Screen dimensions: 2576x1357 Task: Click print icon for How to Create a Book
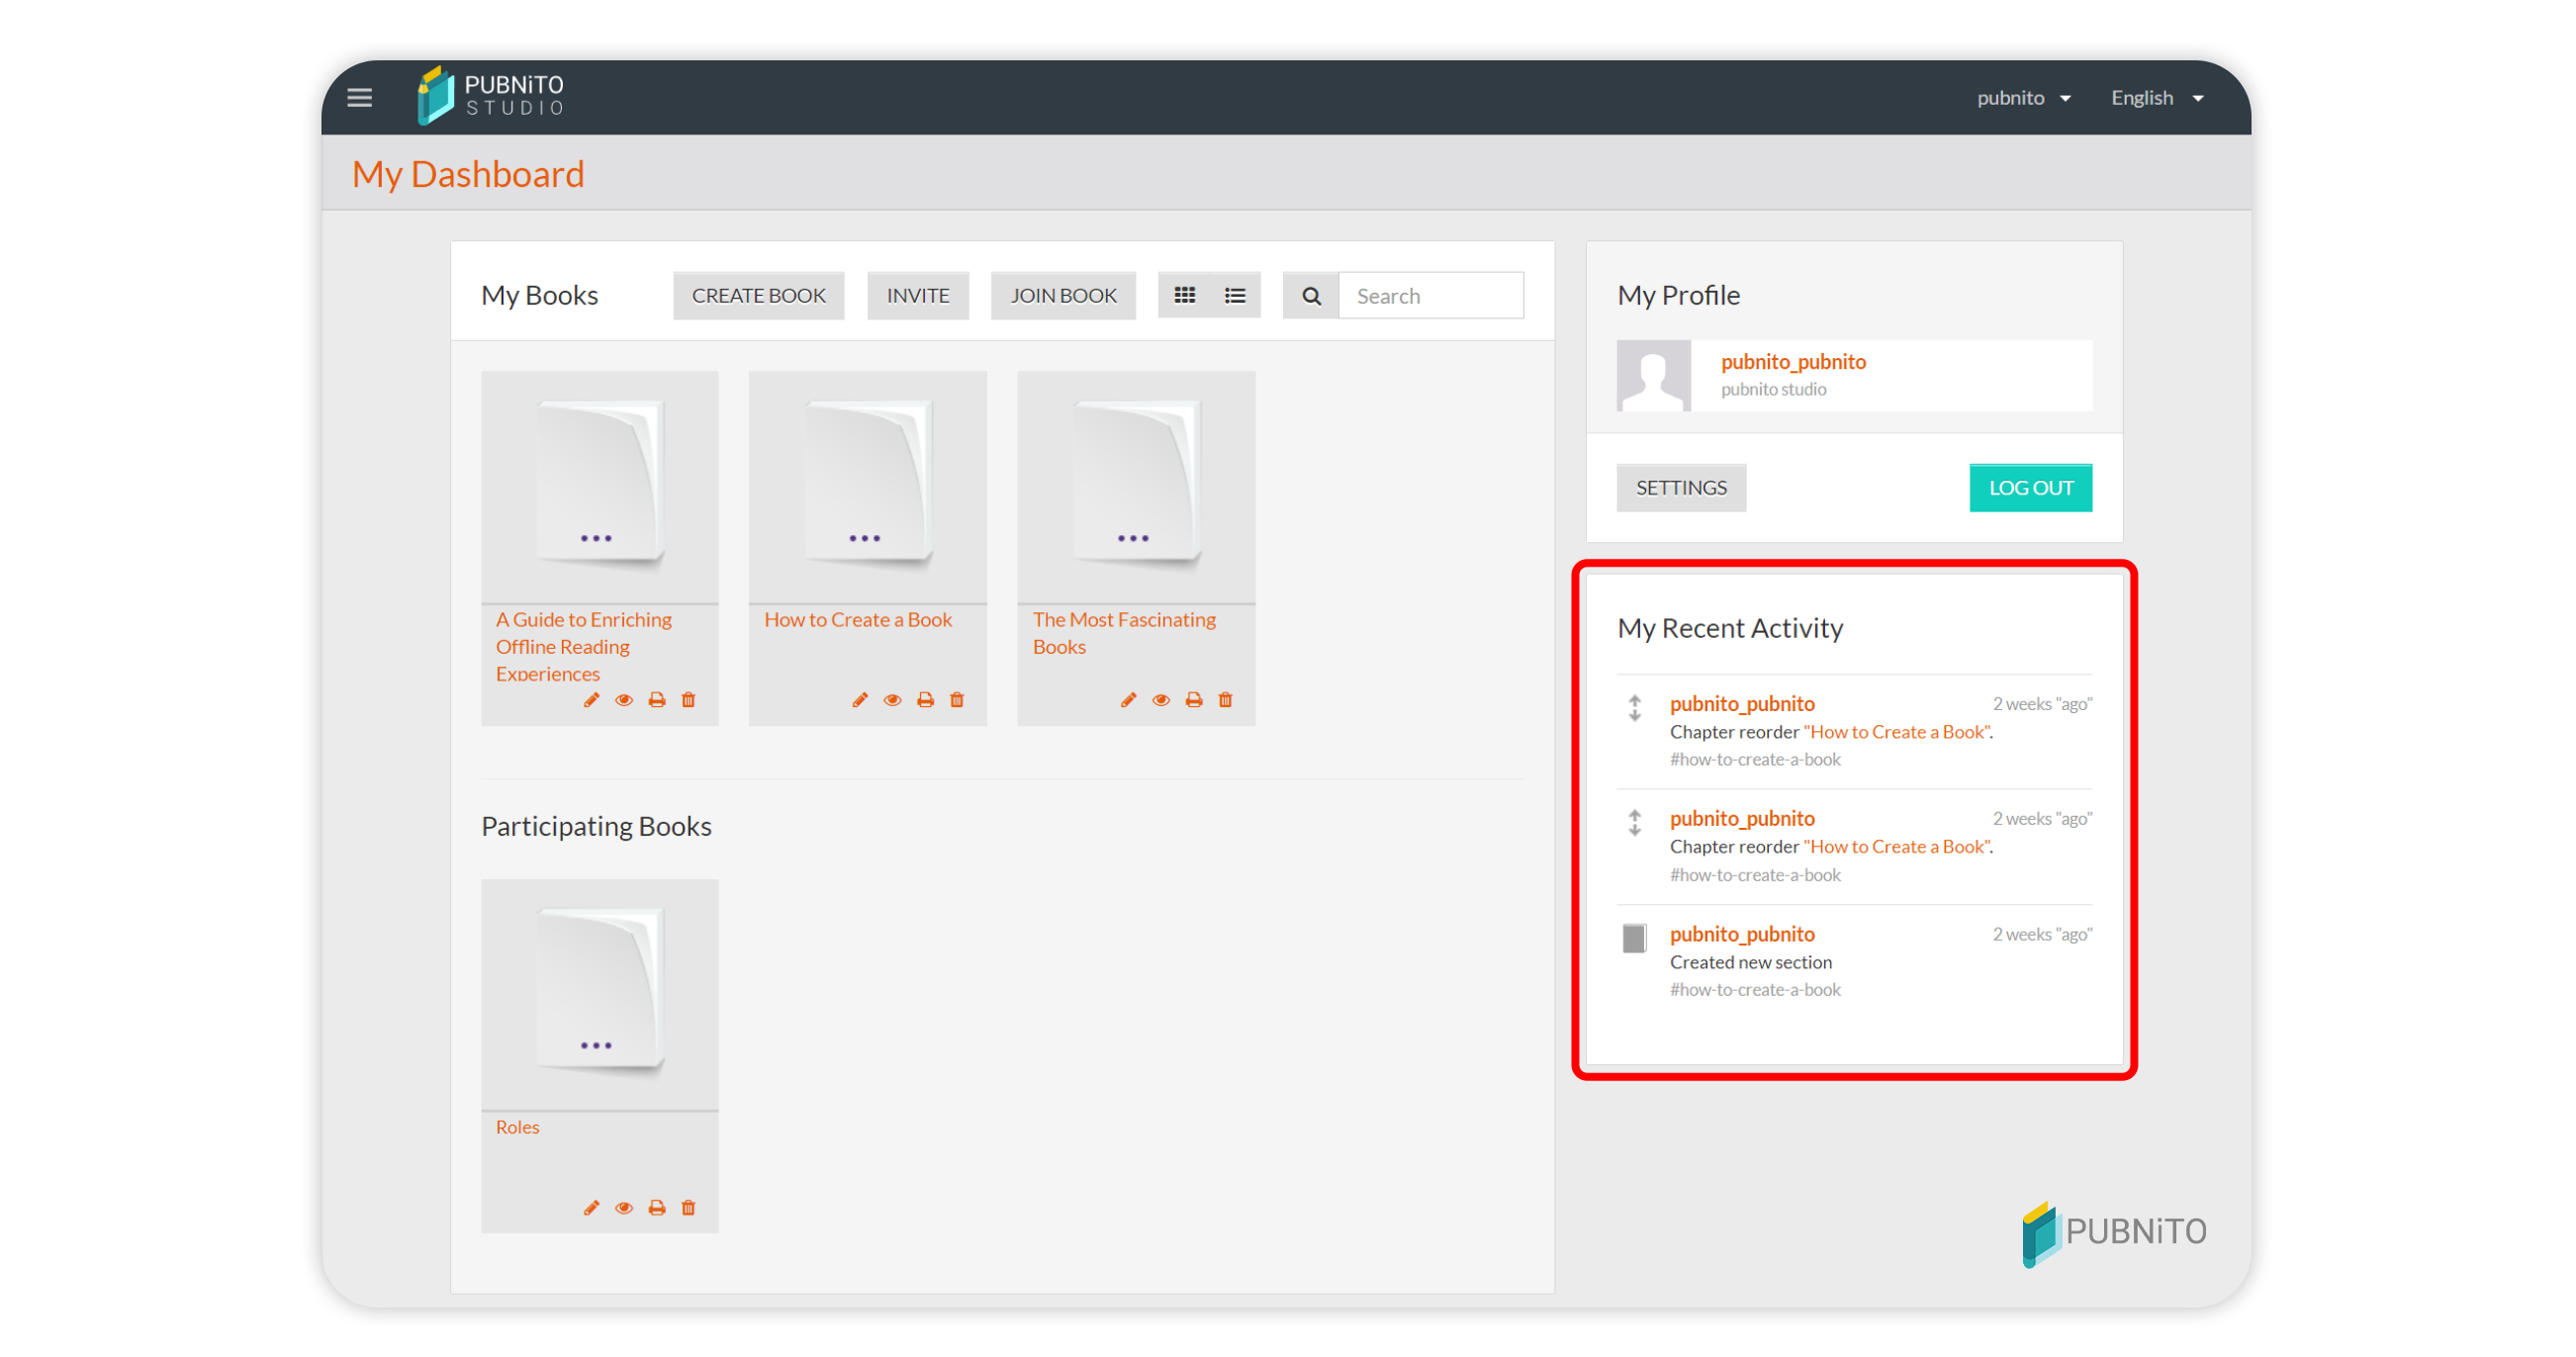[925, 700]
